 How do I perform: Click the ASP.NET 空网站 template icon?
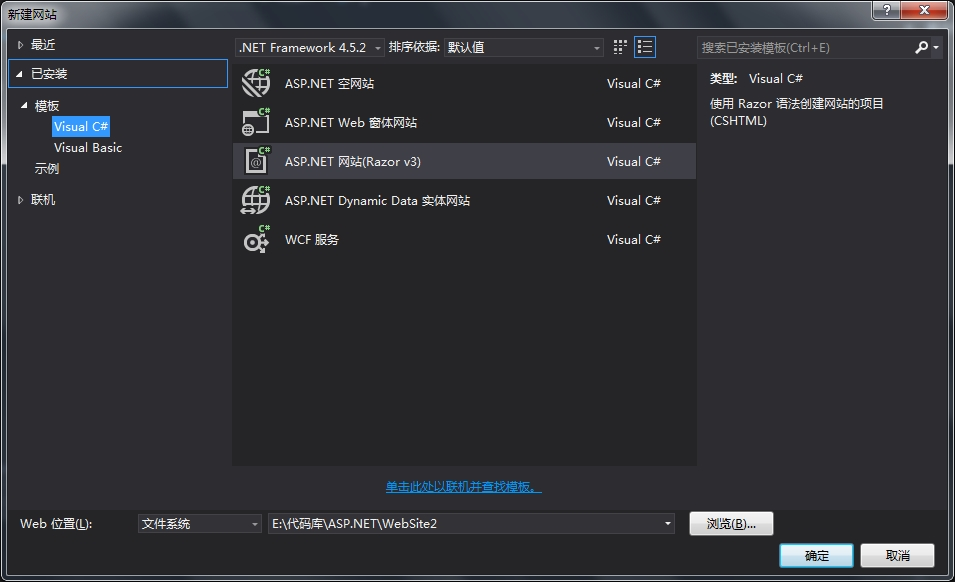[256, 83]
